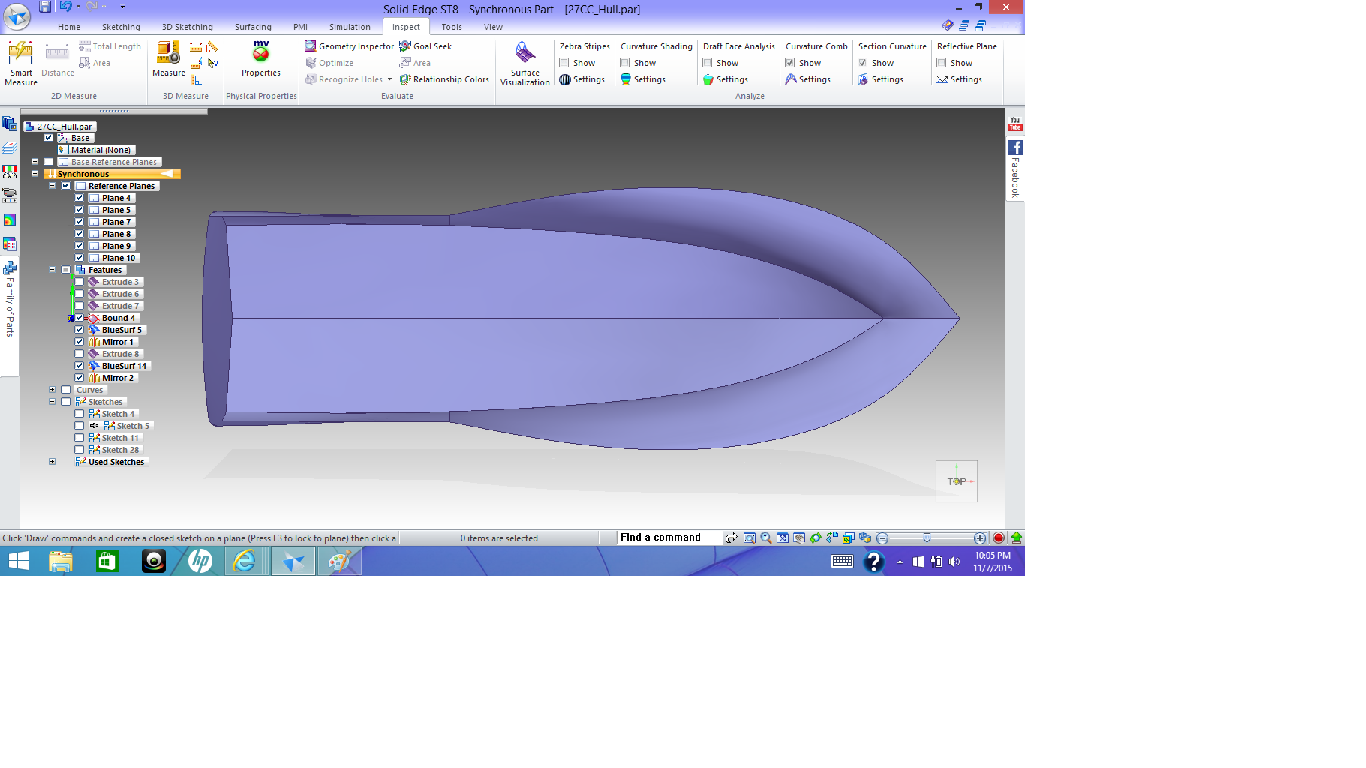The width and height of the screenshot is (1366, 768).
Task: Collapse the Reference Planes tree node
Action: (x=52, y=186)
